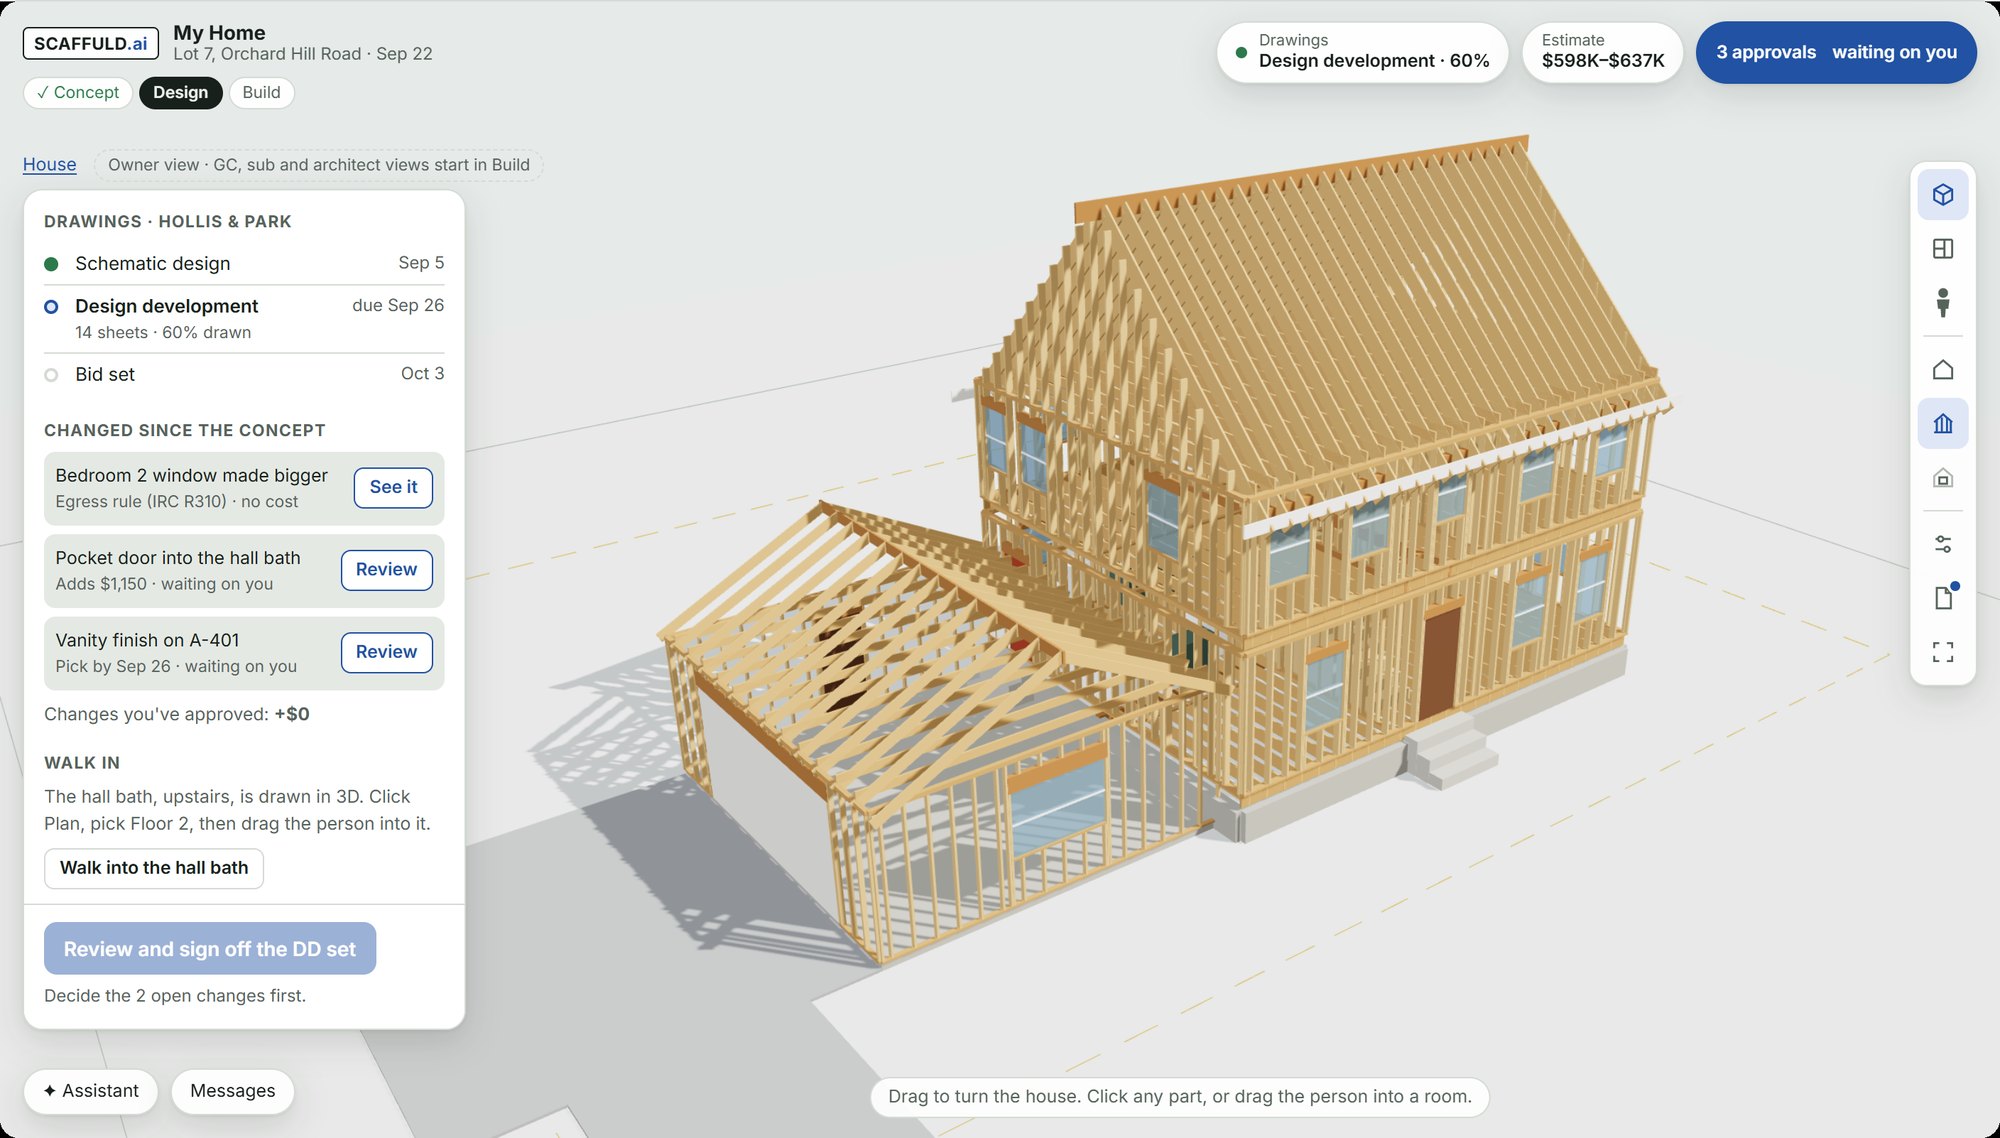Review the Vanity finish on A-401
Image resolution: width=2000 pixels, height=1138 pixels.
pyautogui.click(x=386, y=652)
